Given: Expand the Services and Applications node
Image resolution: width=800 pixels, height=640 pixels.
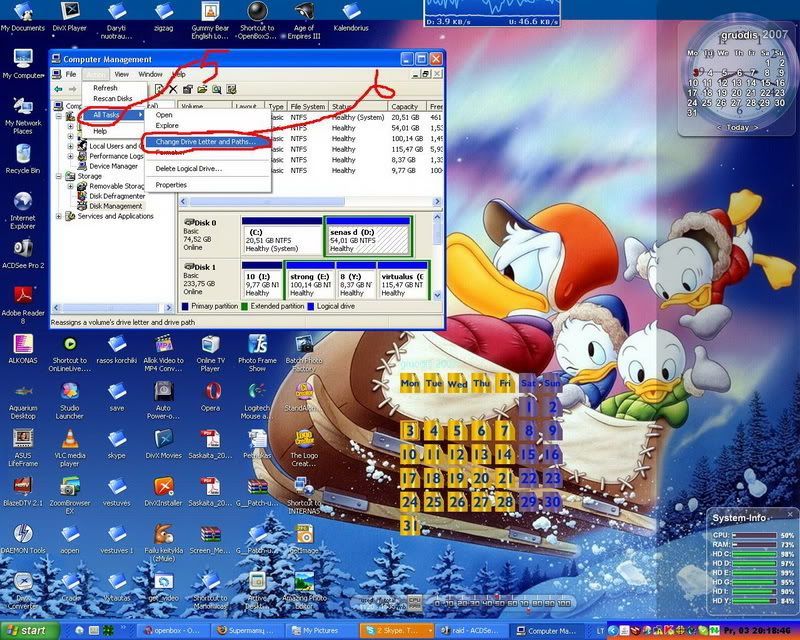Looking at the screenshot, I should pos(59,216).
